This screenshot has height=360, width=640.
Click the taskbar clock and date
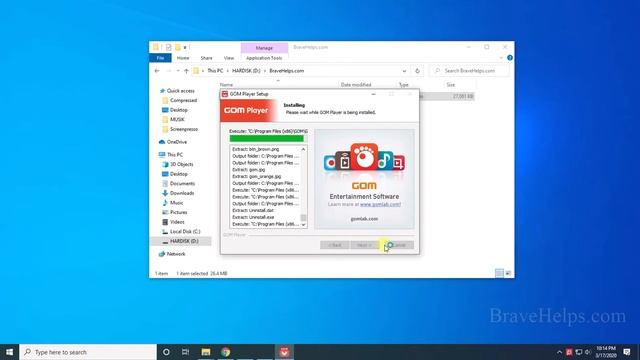[x=606, y=352]
